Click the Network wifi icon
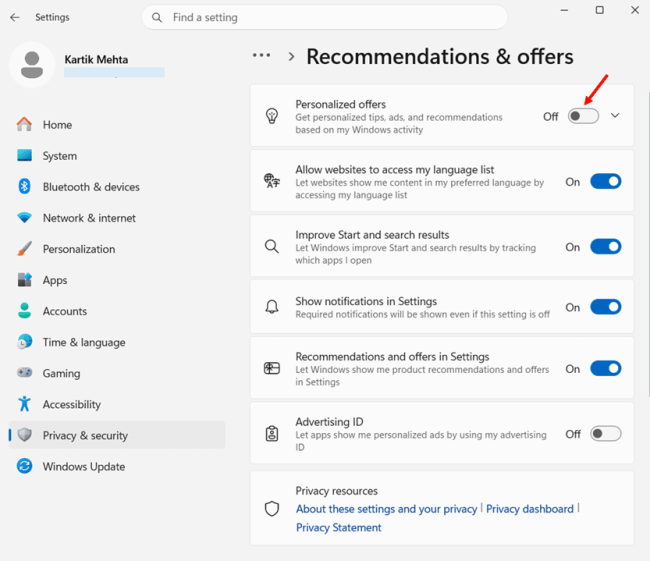The image size is (650, 561). [x=24, y=218]
